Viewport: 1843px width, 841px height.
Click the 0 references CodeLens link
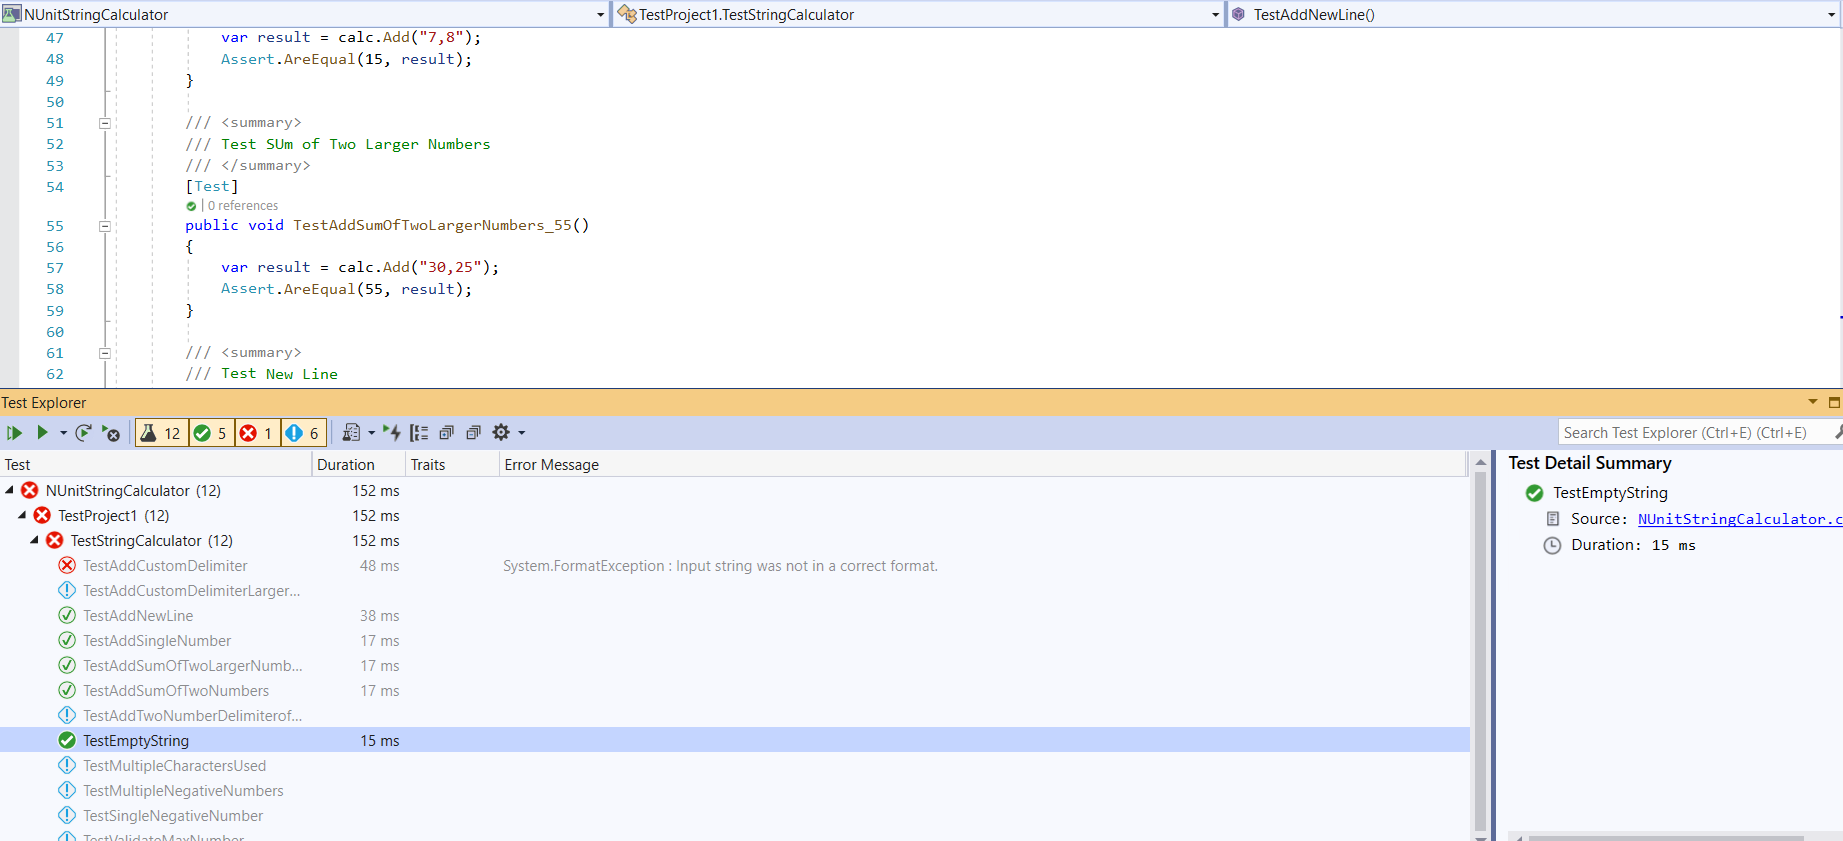click(x=243, y=206)
